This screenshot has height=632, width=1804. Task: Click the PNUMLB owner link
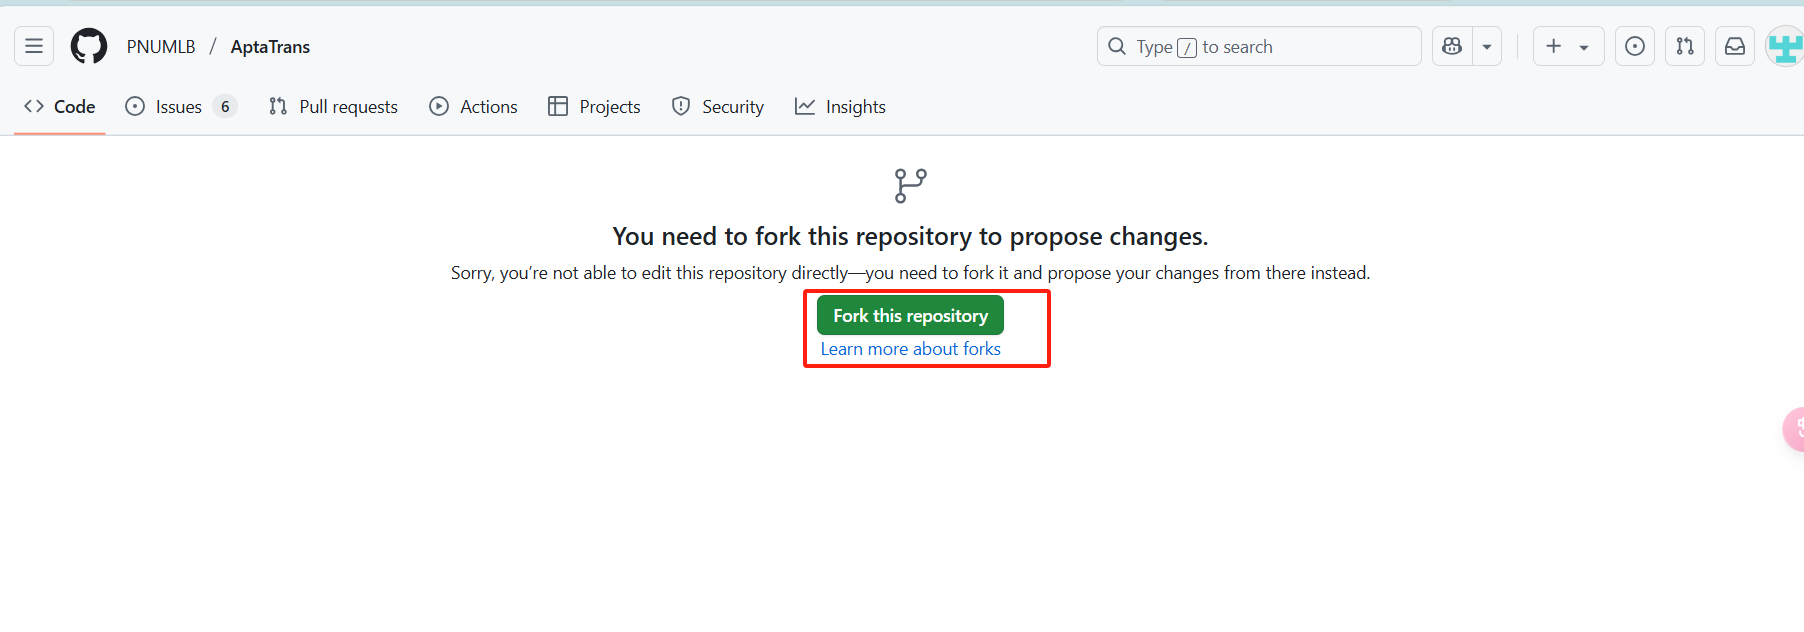[161, 47]
